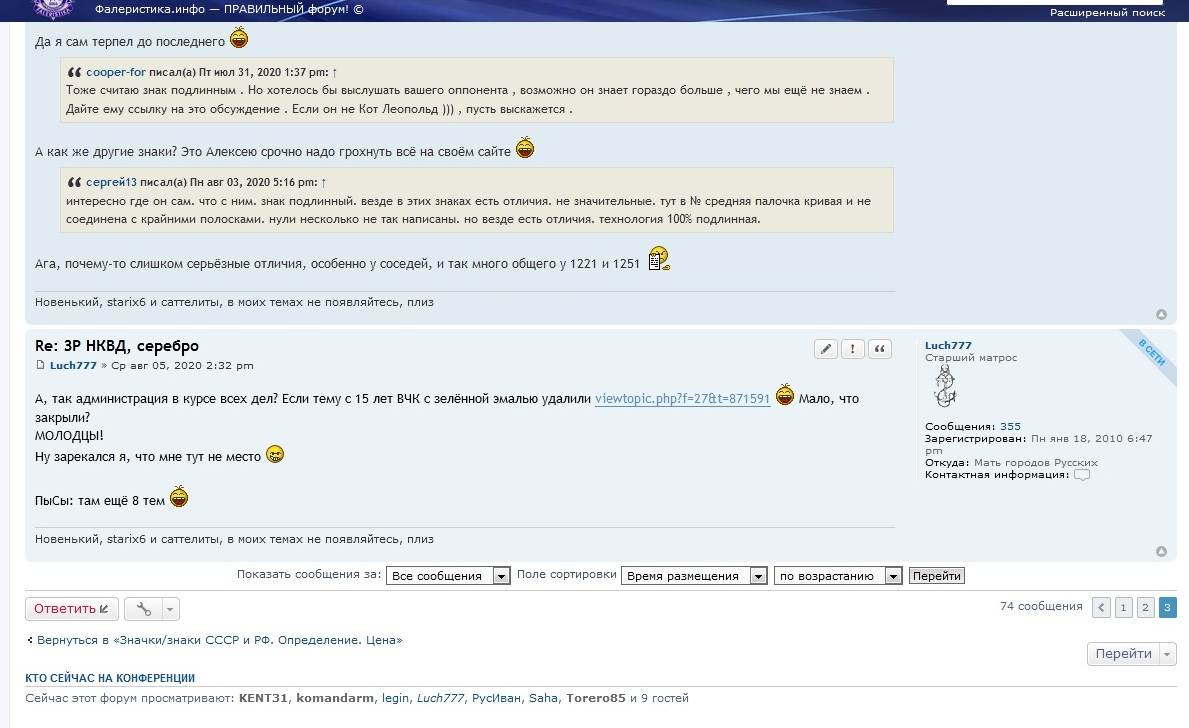Click the back-to-top arrow in Luch777's post
The image size is (1189, 728).
(1161, 551)
